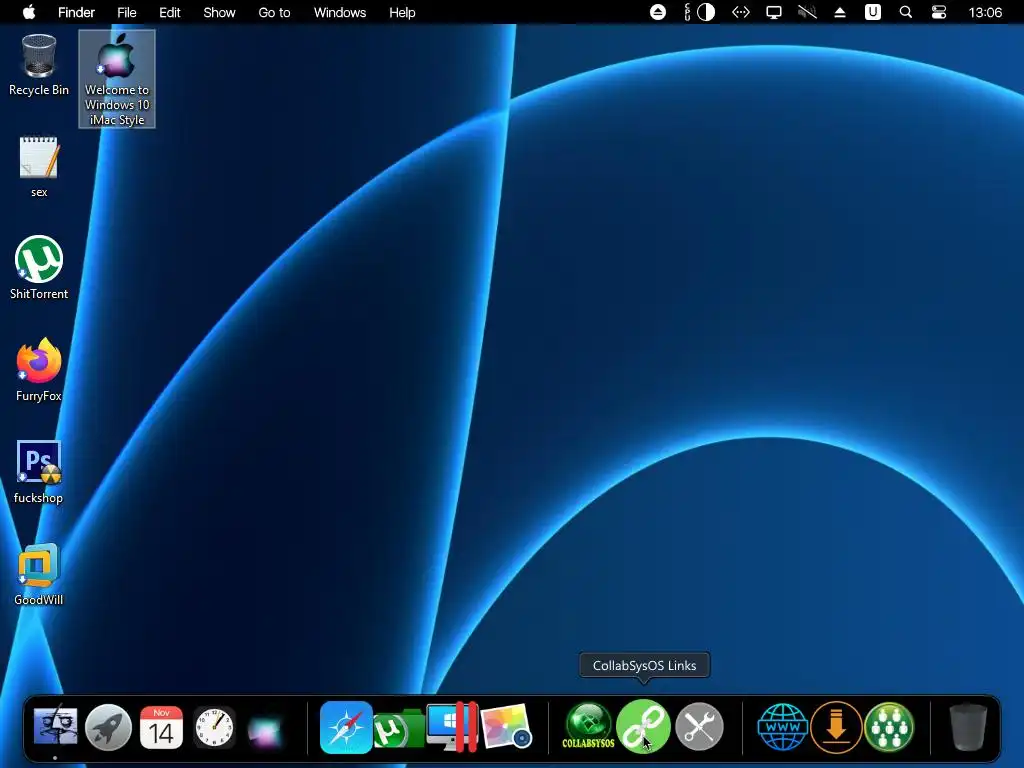The height and width of the screenshot is (768, 1024).
Task: Open the Calendar icon showing Nov 14
Action: pos(161,727)
